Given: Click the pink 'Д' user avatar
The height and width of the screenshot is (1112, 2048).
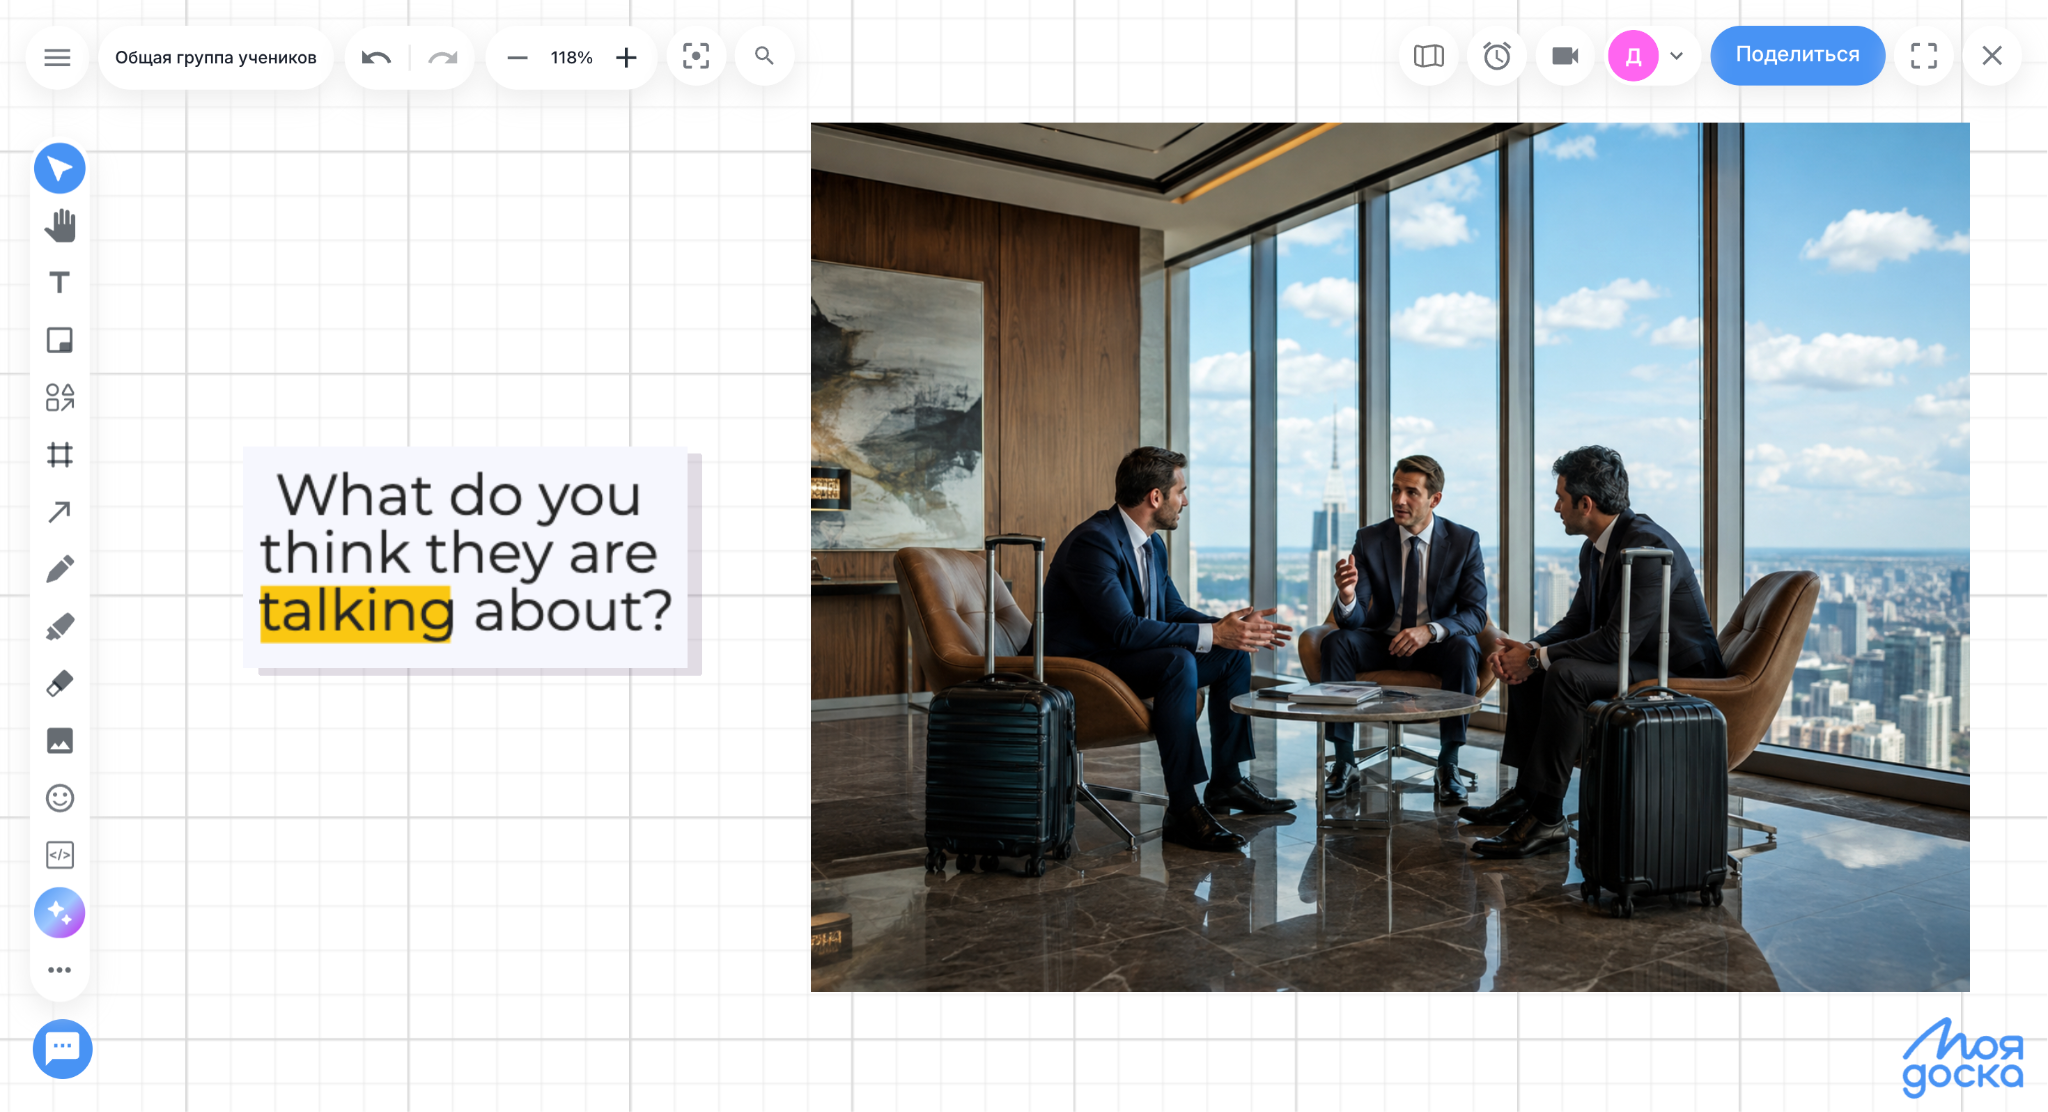Looking at the screenshot, I should (1633, 56).
